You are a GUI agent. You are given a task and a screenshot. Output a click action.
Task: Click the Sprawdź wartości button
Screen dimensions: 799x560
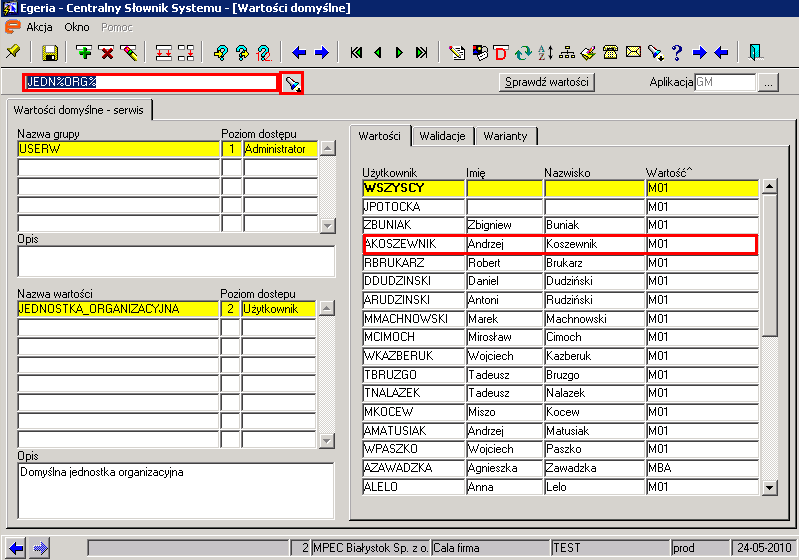547,82
